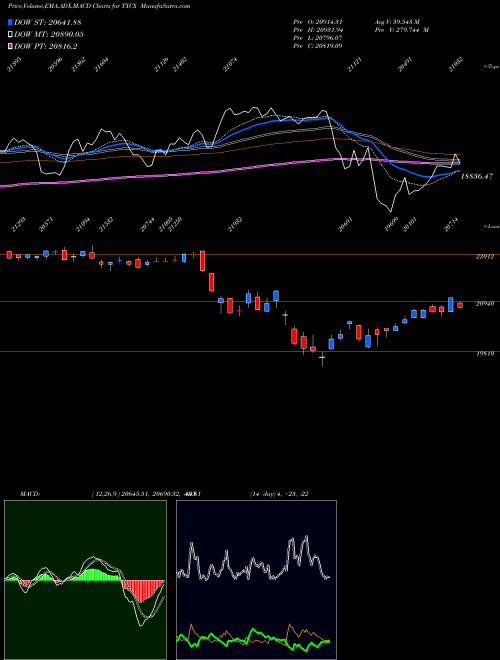Click the 21126 tops label

point(161,64)
